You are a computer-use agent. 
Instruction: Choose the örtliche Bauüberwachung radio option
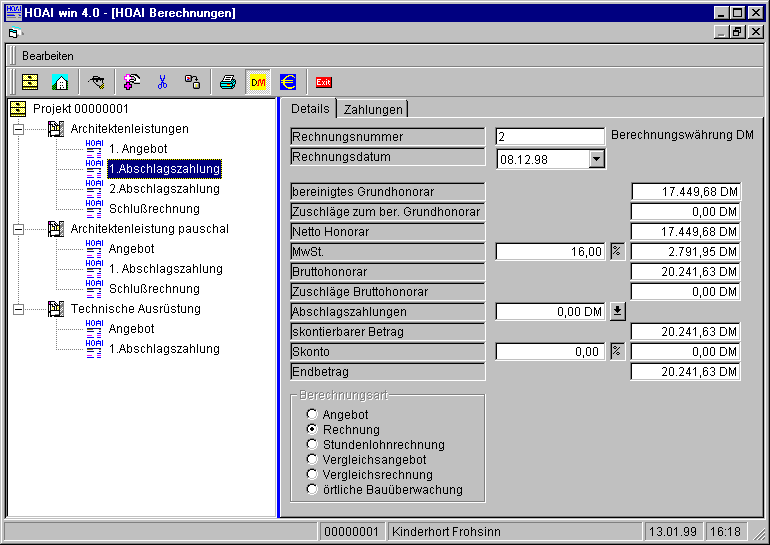[312, 490]
